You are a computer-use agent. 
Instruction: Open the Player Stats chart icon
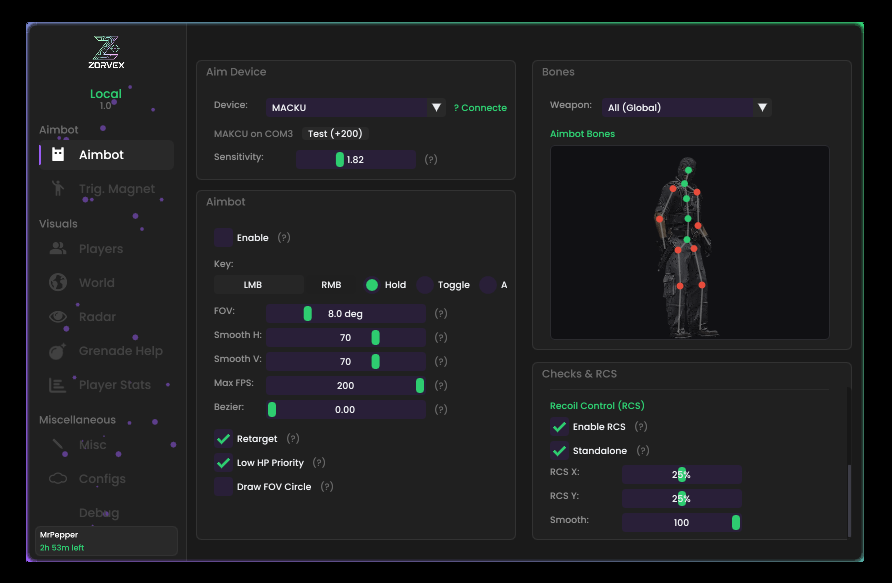[58, 385]
